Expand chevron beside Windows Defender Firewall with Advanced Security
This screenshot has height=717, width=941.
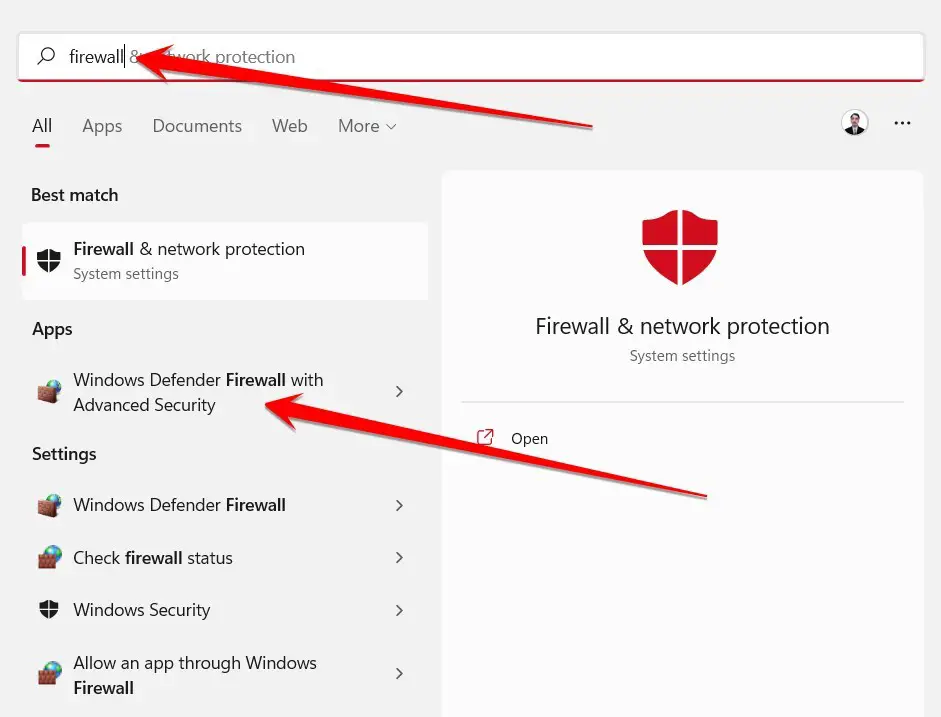(x=400, y=392)
